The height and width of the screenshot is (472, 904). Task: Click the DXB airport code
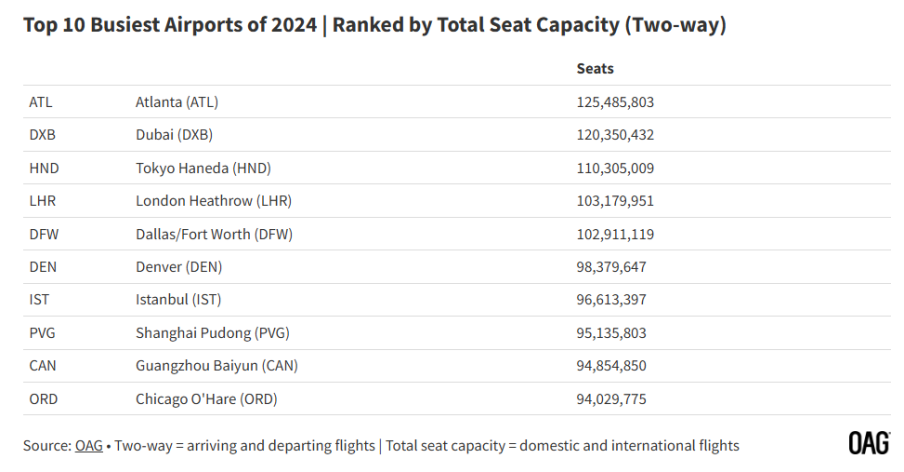[x=43, y=135]
